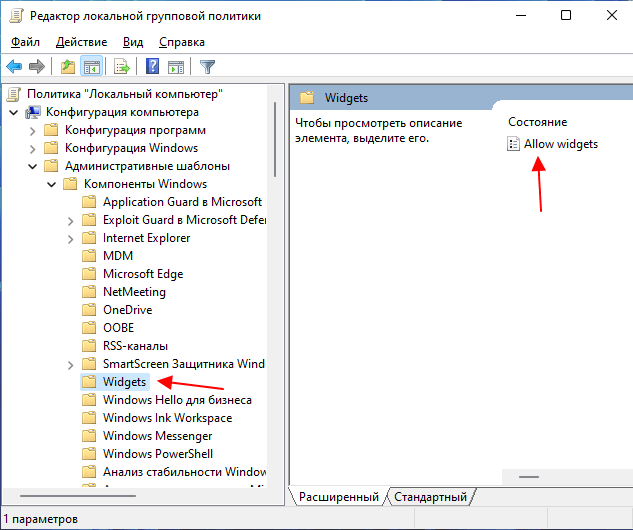
Task: Select the Allow widgets policy setting
Action: [x=561, y=144]
